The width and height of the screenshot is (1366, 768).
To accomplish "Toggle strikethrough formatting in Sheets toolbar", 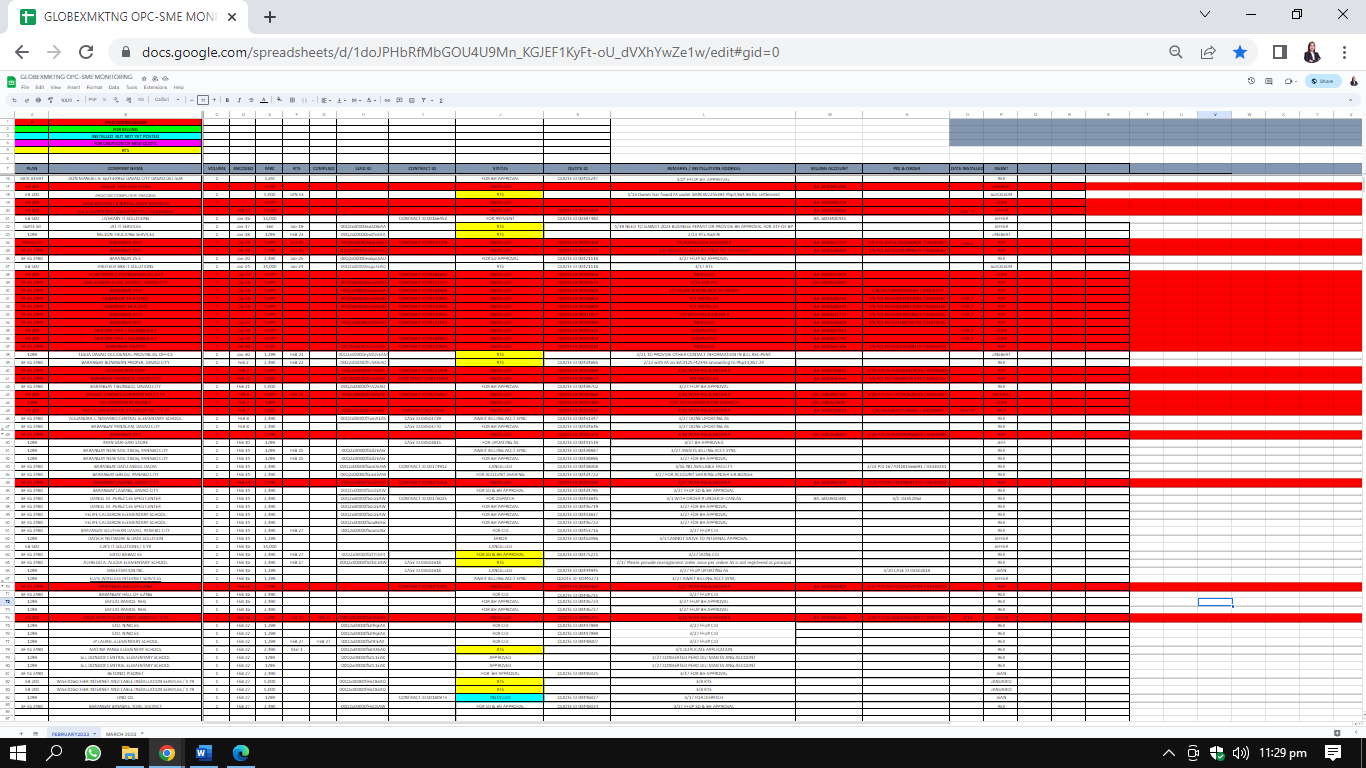I will pyautogui.click(x=251, y=100).
